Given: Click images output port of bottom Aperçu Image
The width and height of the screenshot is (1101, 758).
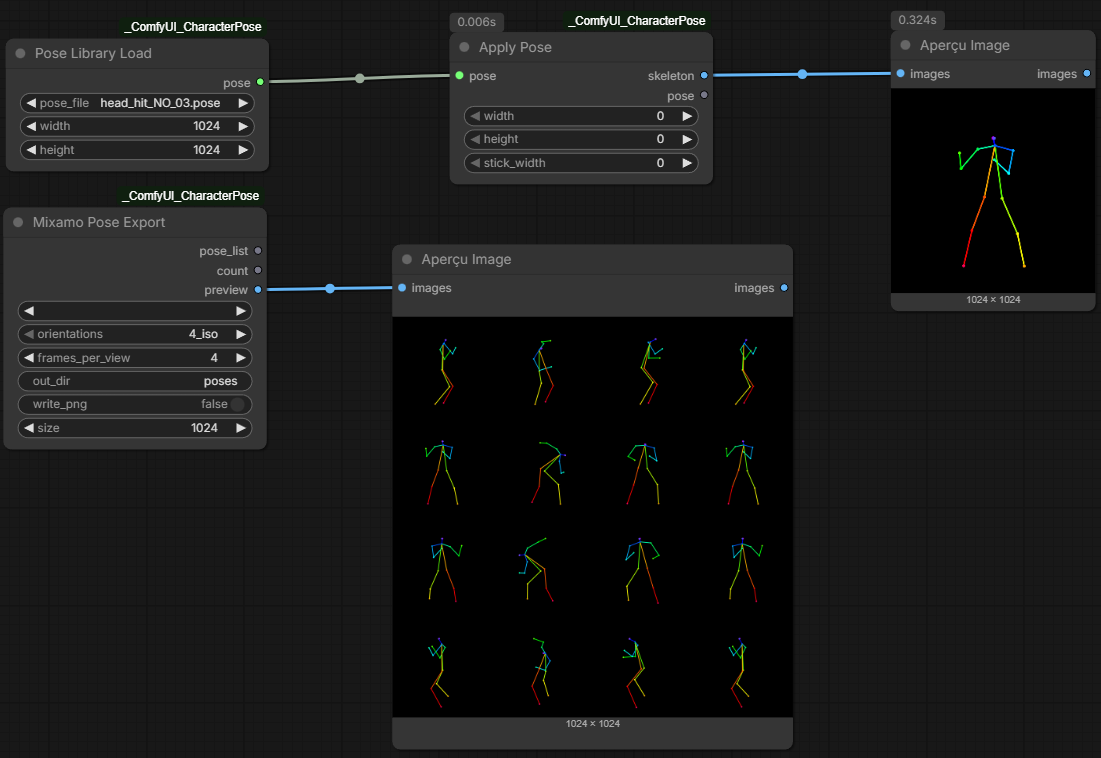Looking at the screenshot, I should coord(784,288).
